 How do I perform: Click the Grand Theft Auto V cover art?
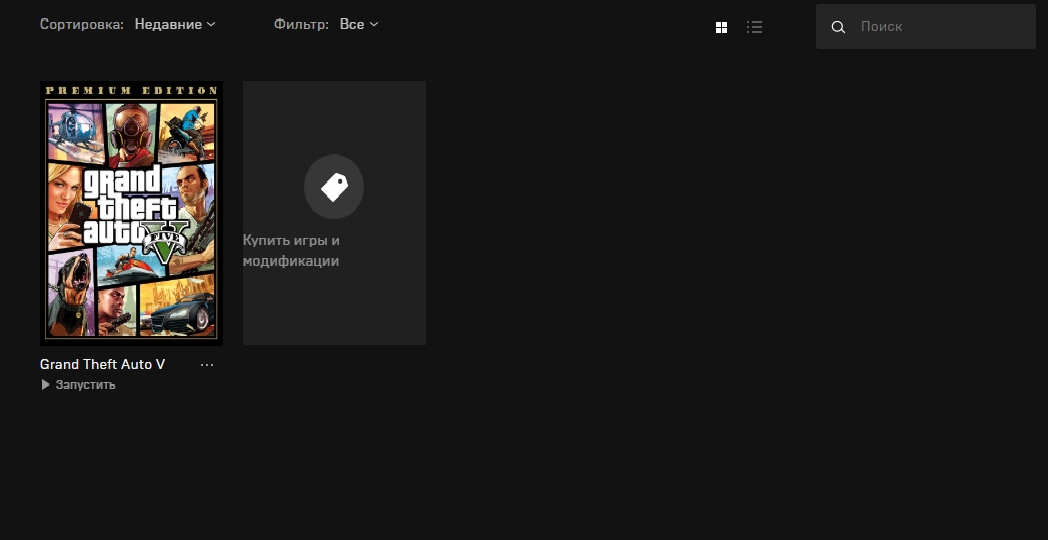[132, 213]
